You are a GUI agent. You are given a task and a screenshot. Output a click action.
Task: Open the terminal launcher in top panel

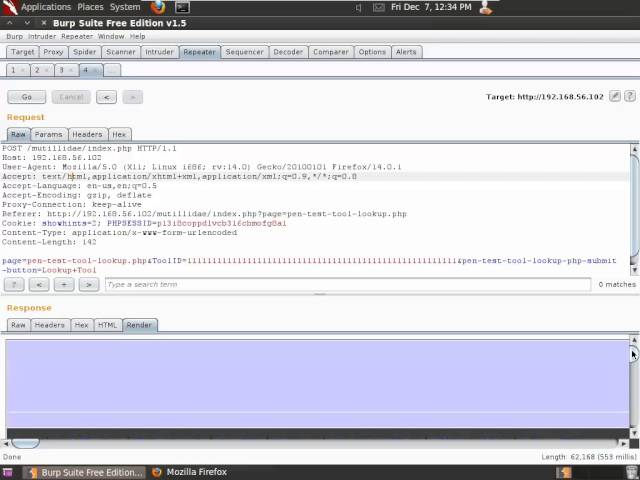[182, 7]
